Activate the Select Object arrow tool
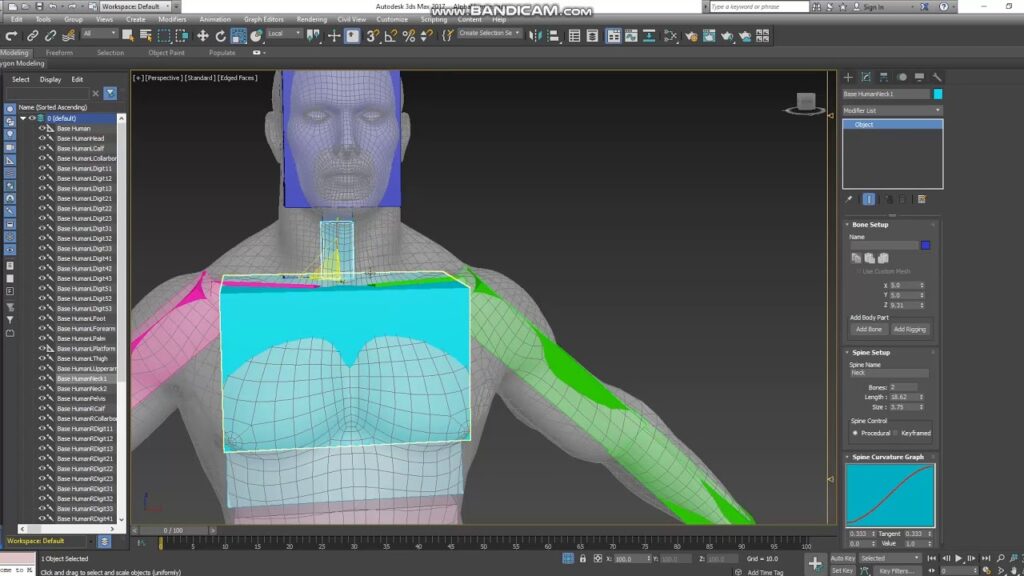Screen dimensions: 1024x576 coord(127,37)
